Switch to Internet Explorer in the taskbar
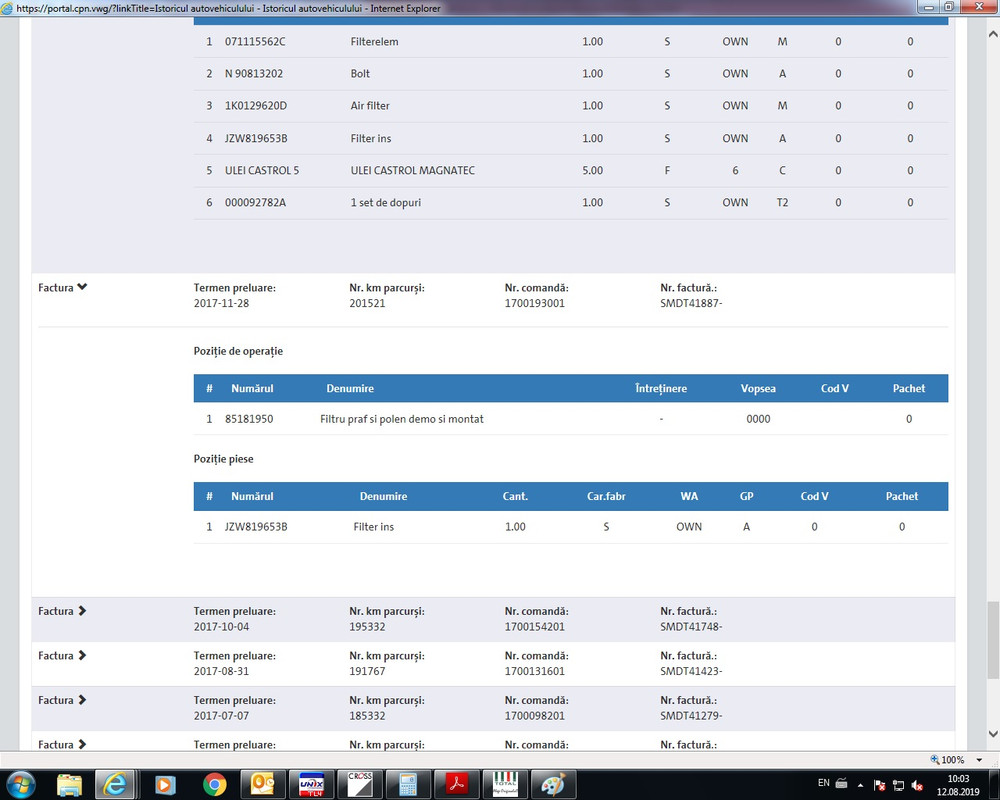The image size is (1000, 800). [x=115, y=784]
